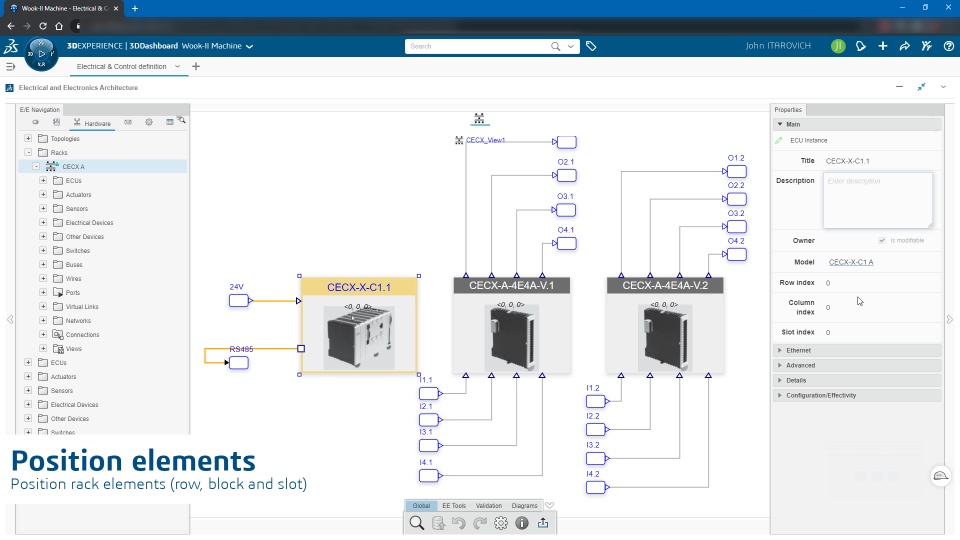Viewport: 960px width, 540px height.
Task: Click the Description text area
Action: (x=878, y=200)
